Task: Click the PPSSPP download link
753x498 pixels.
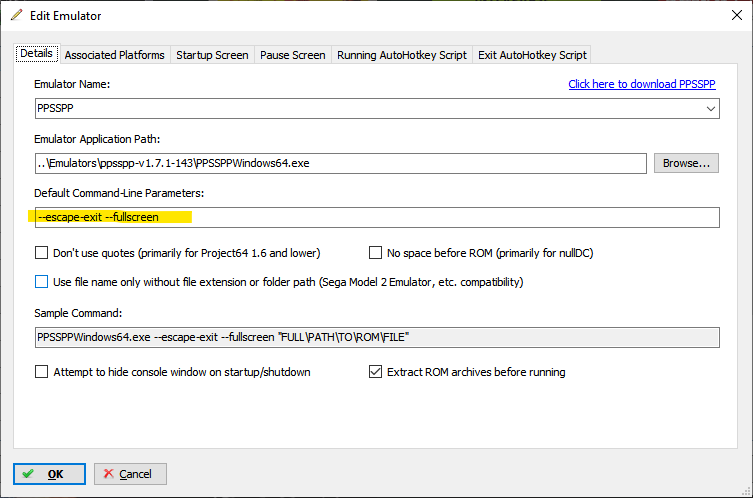Action: [643, 85]
